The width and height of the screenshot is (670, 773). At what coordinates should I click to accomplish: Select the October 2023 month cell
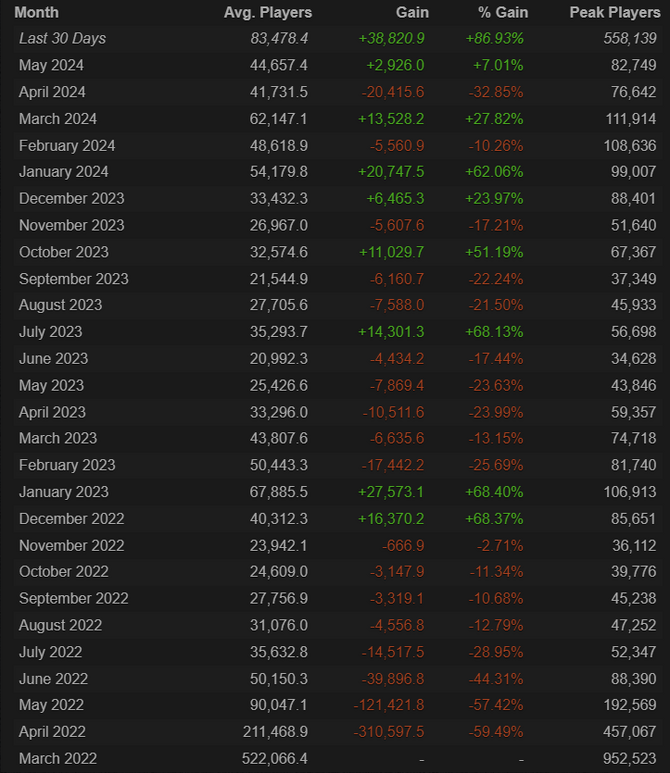pos(64,252)
